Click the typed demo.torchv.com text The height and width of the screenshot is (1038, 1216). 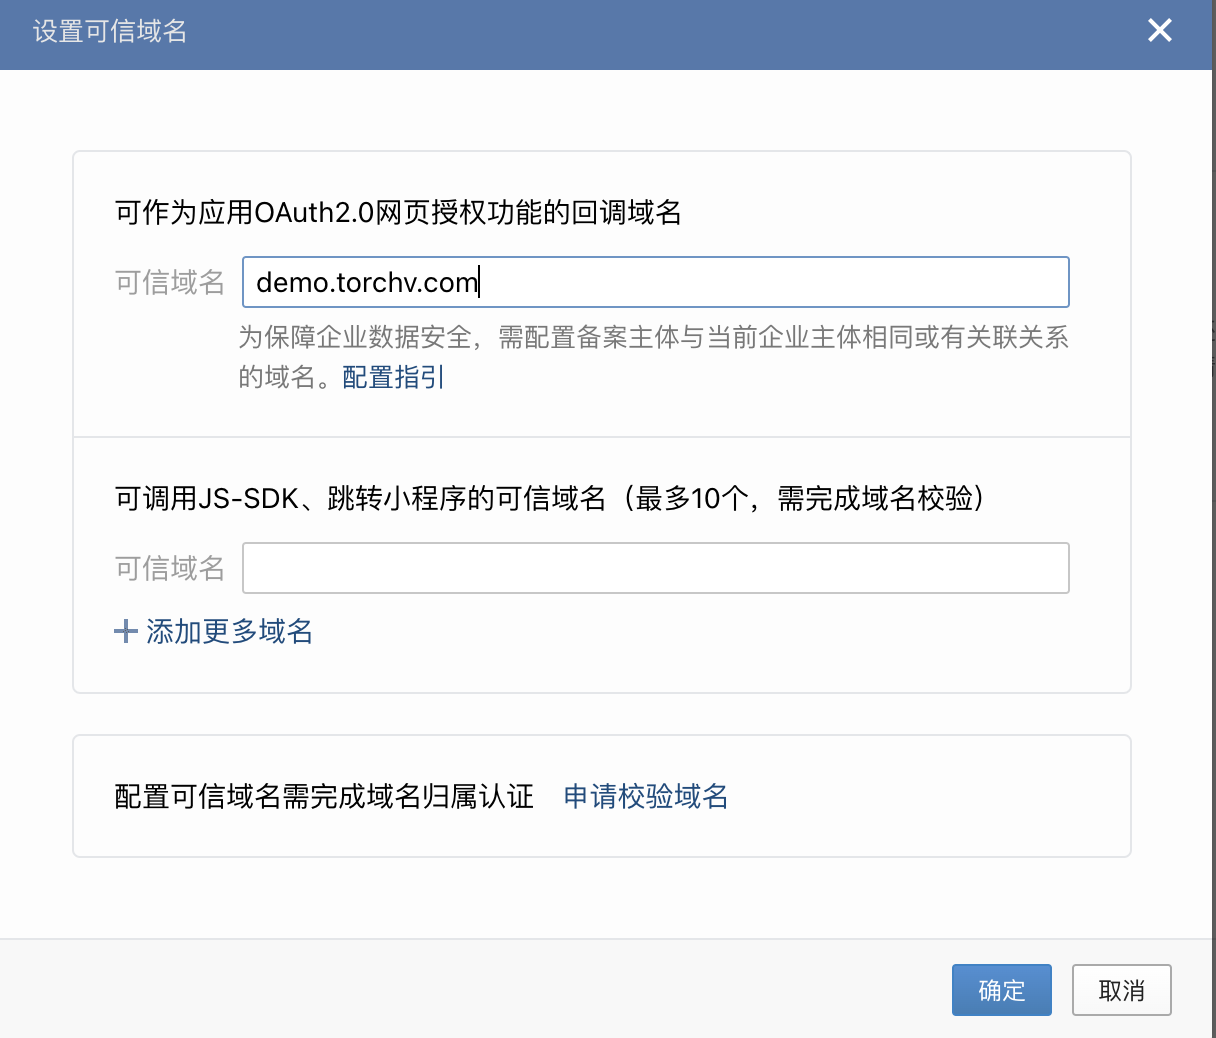367,282
